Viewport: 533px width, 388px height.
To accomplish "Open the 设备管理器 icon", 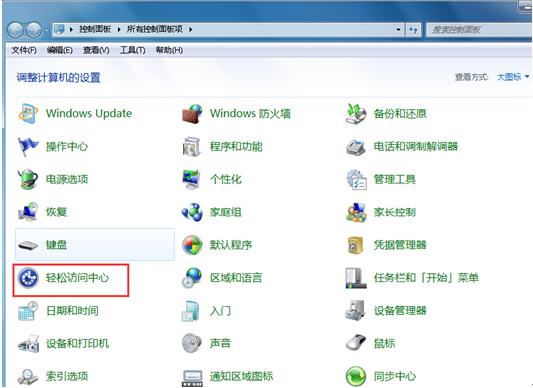I will 356,310.
